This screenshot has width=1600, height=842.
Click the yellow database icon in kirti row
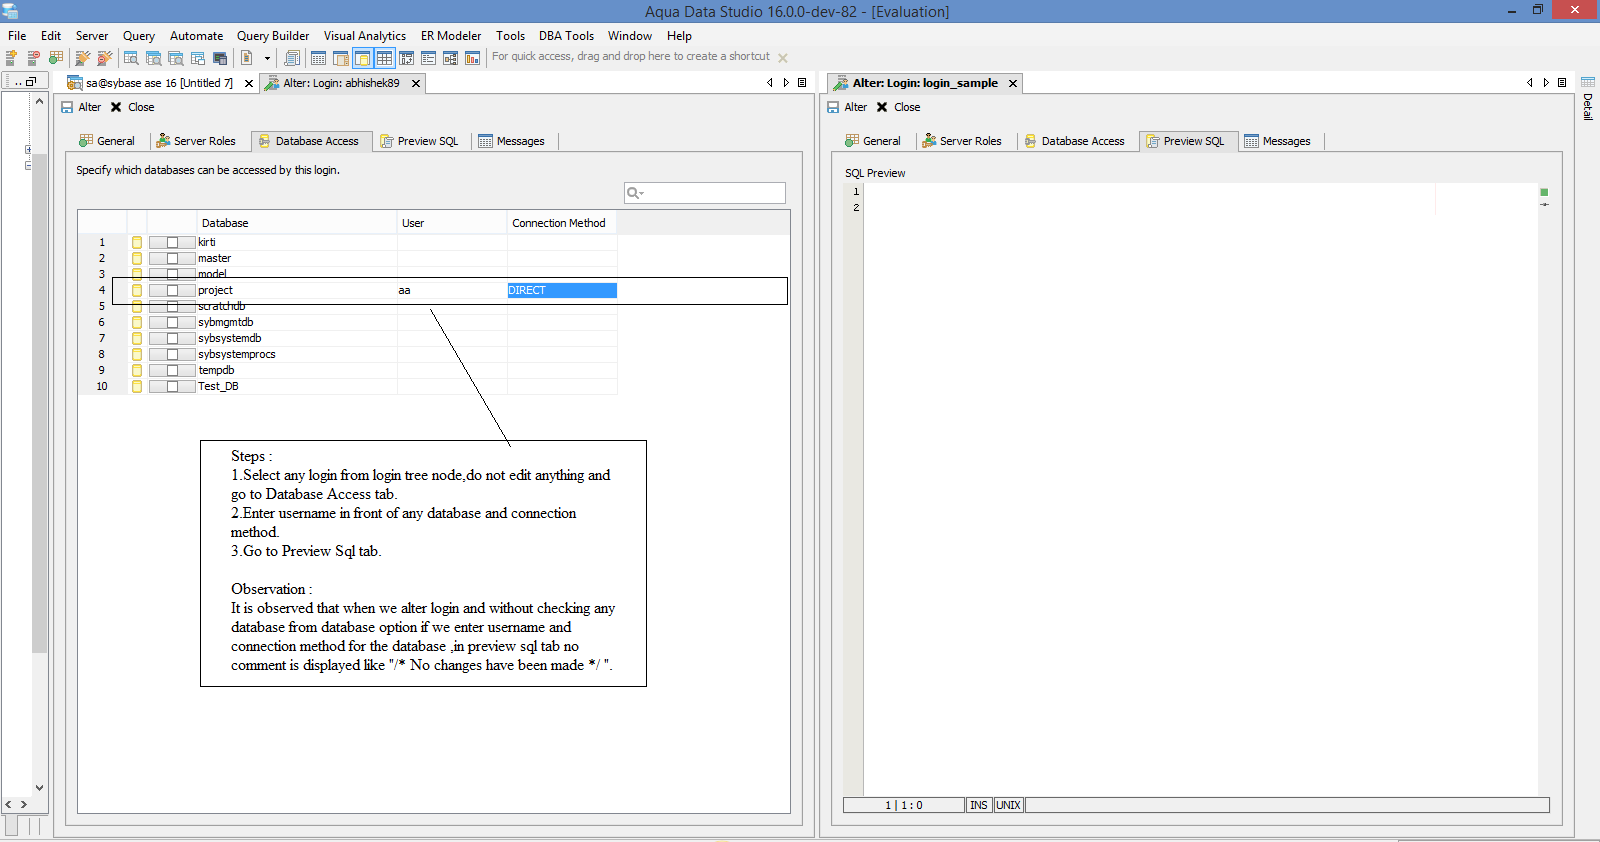(137, 242)
